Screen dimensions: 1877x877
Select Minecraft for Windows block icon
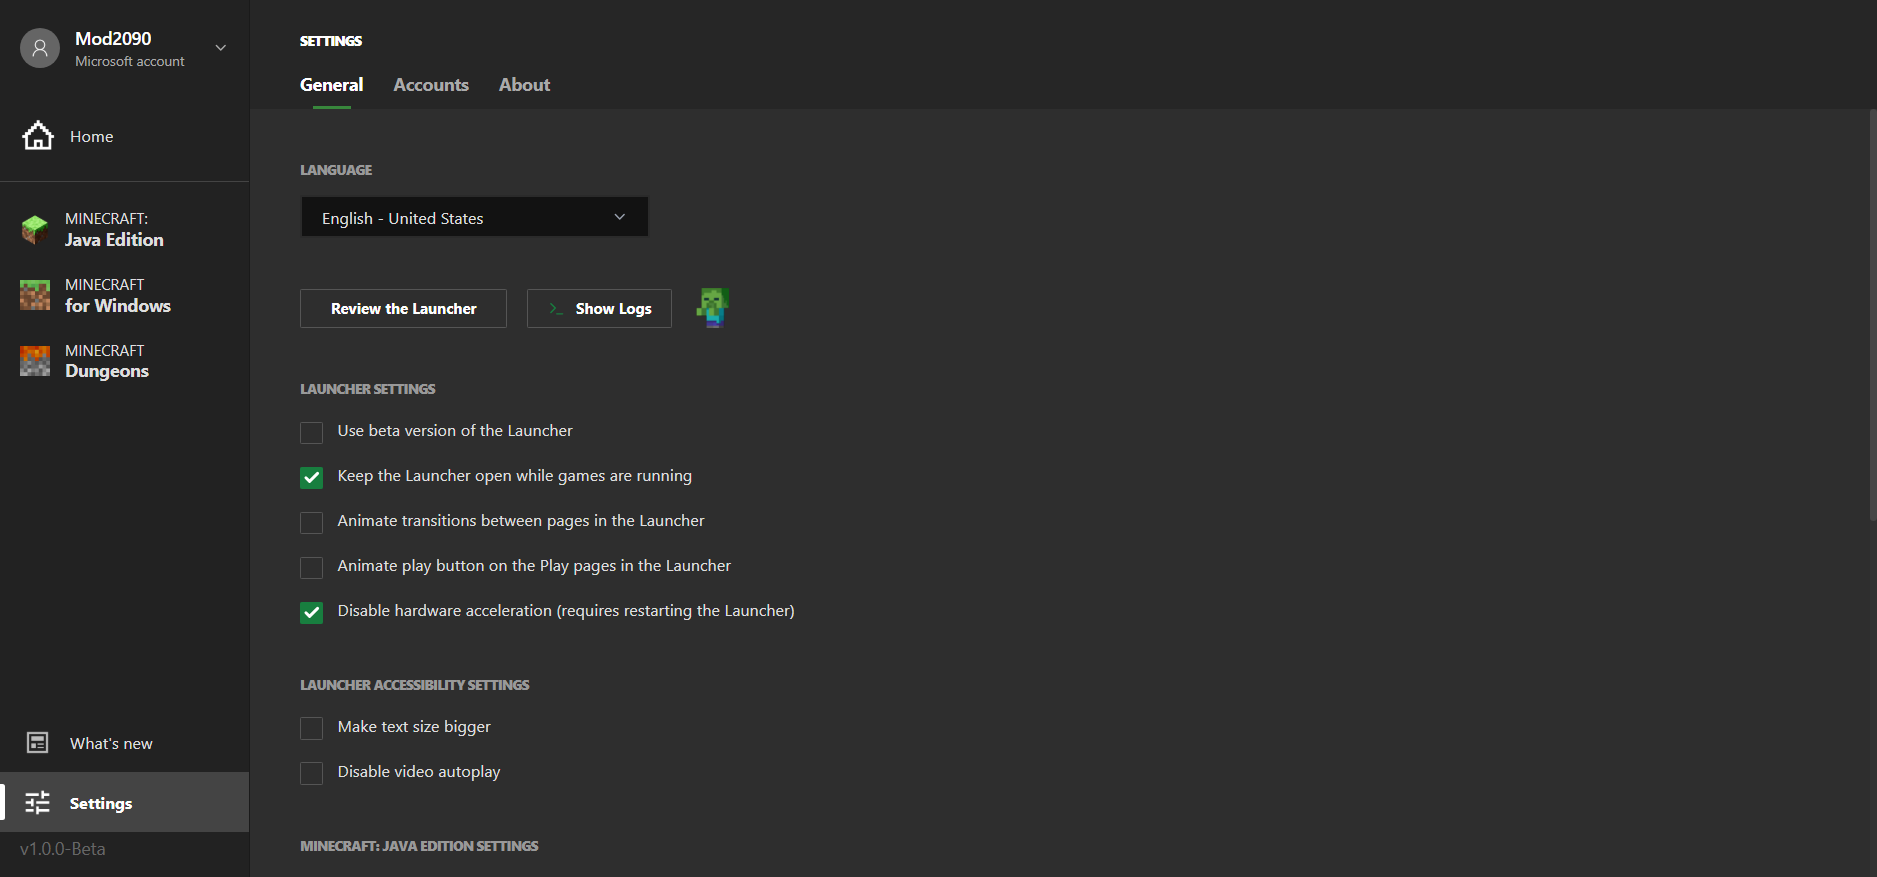(35, 295)
